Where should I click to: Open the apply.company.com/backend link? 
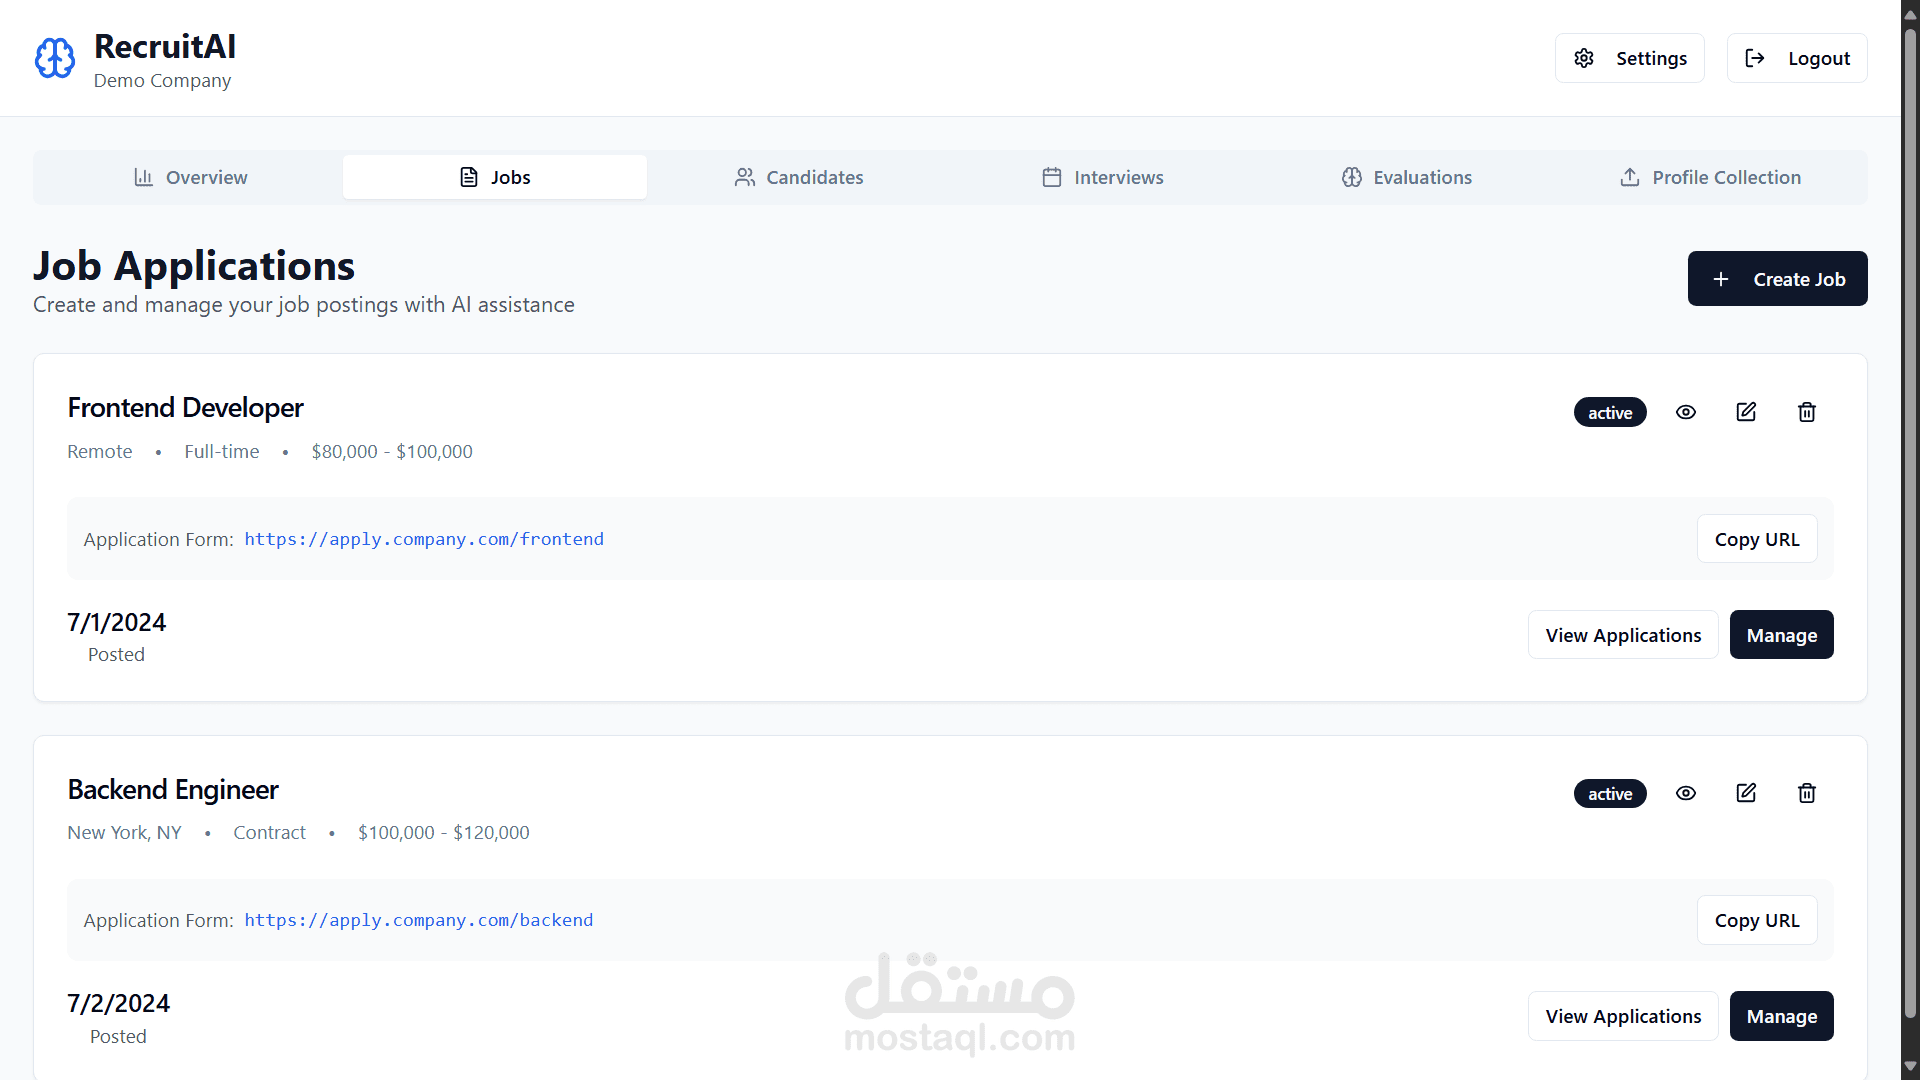click(418, 920)
